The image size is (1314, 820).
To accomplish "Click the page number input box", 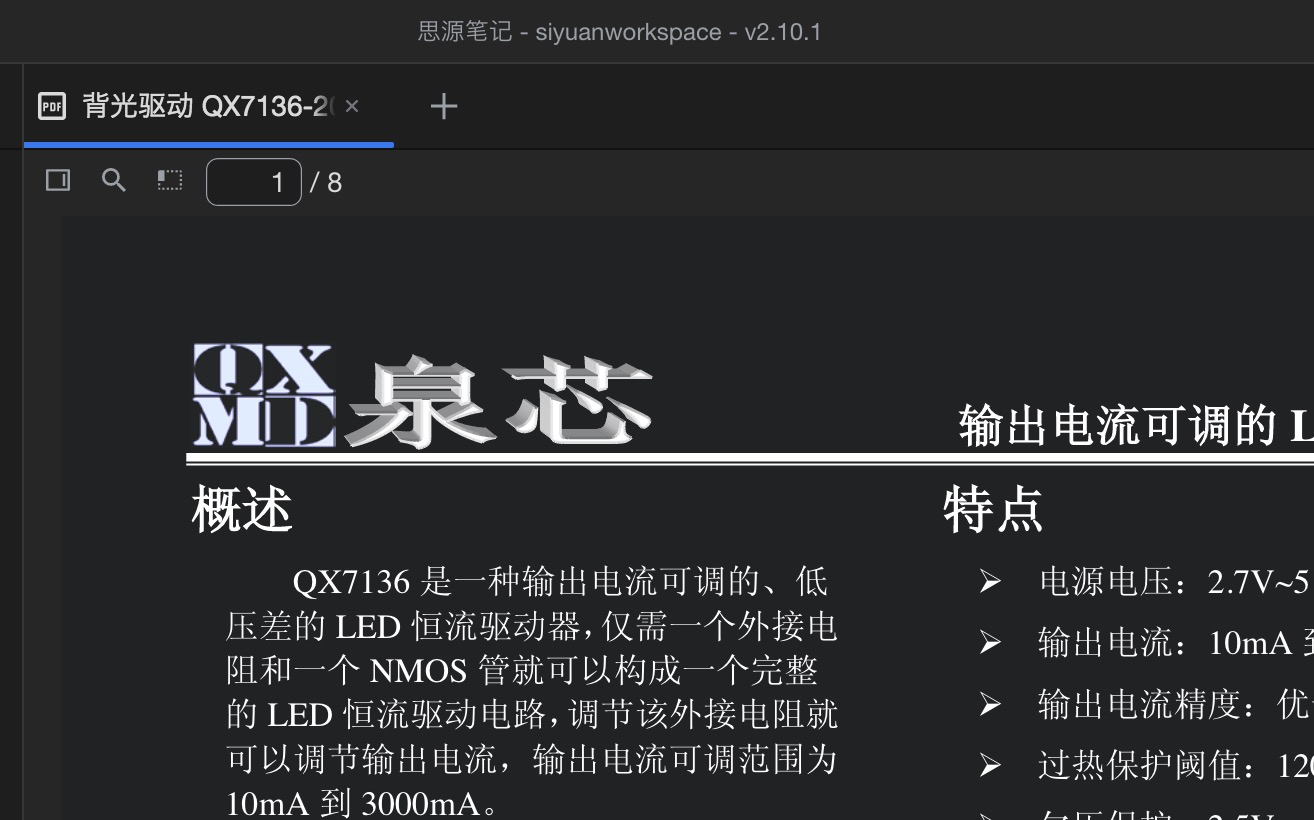I will (x=254, y=182).
